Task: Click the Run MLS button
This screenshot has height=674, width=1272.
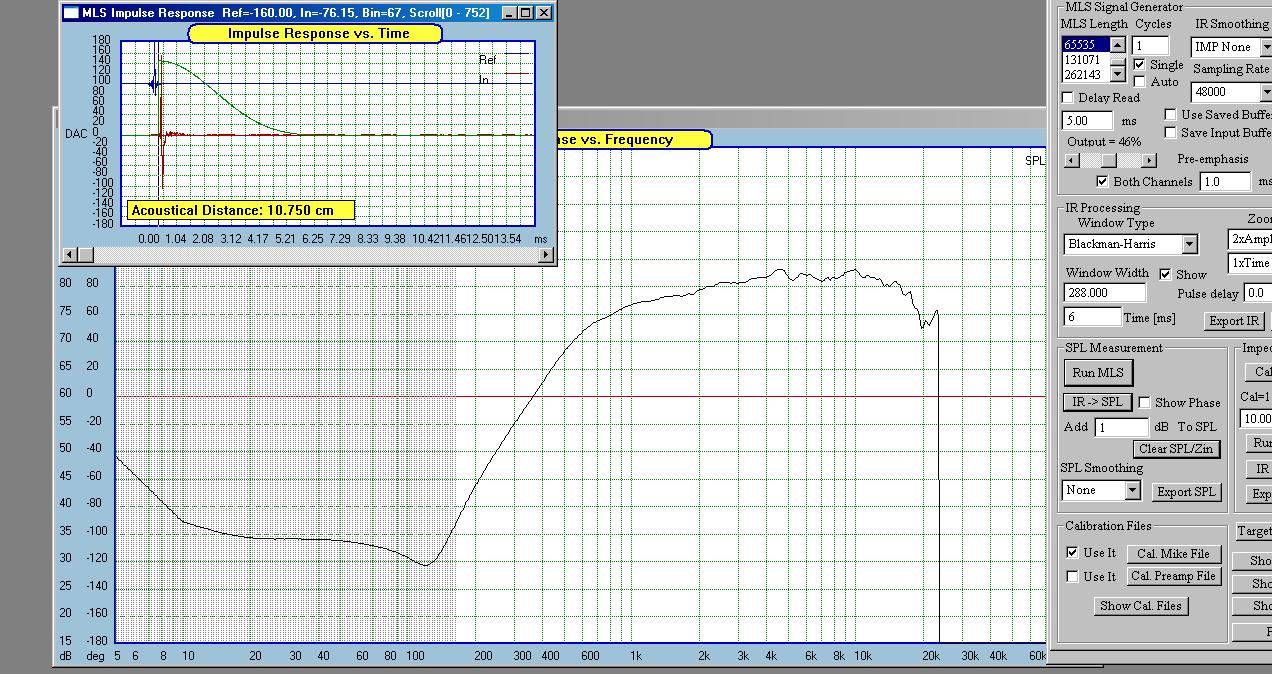Action: pos(1098,373)
